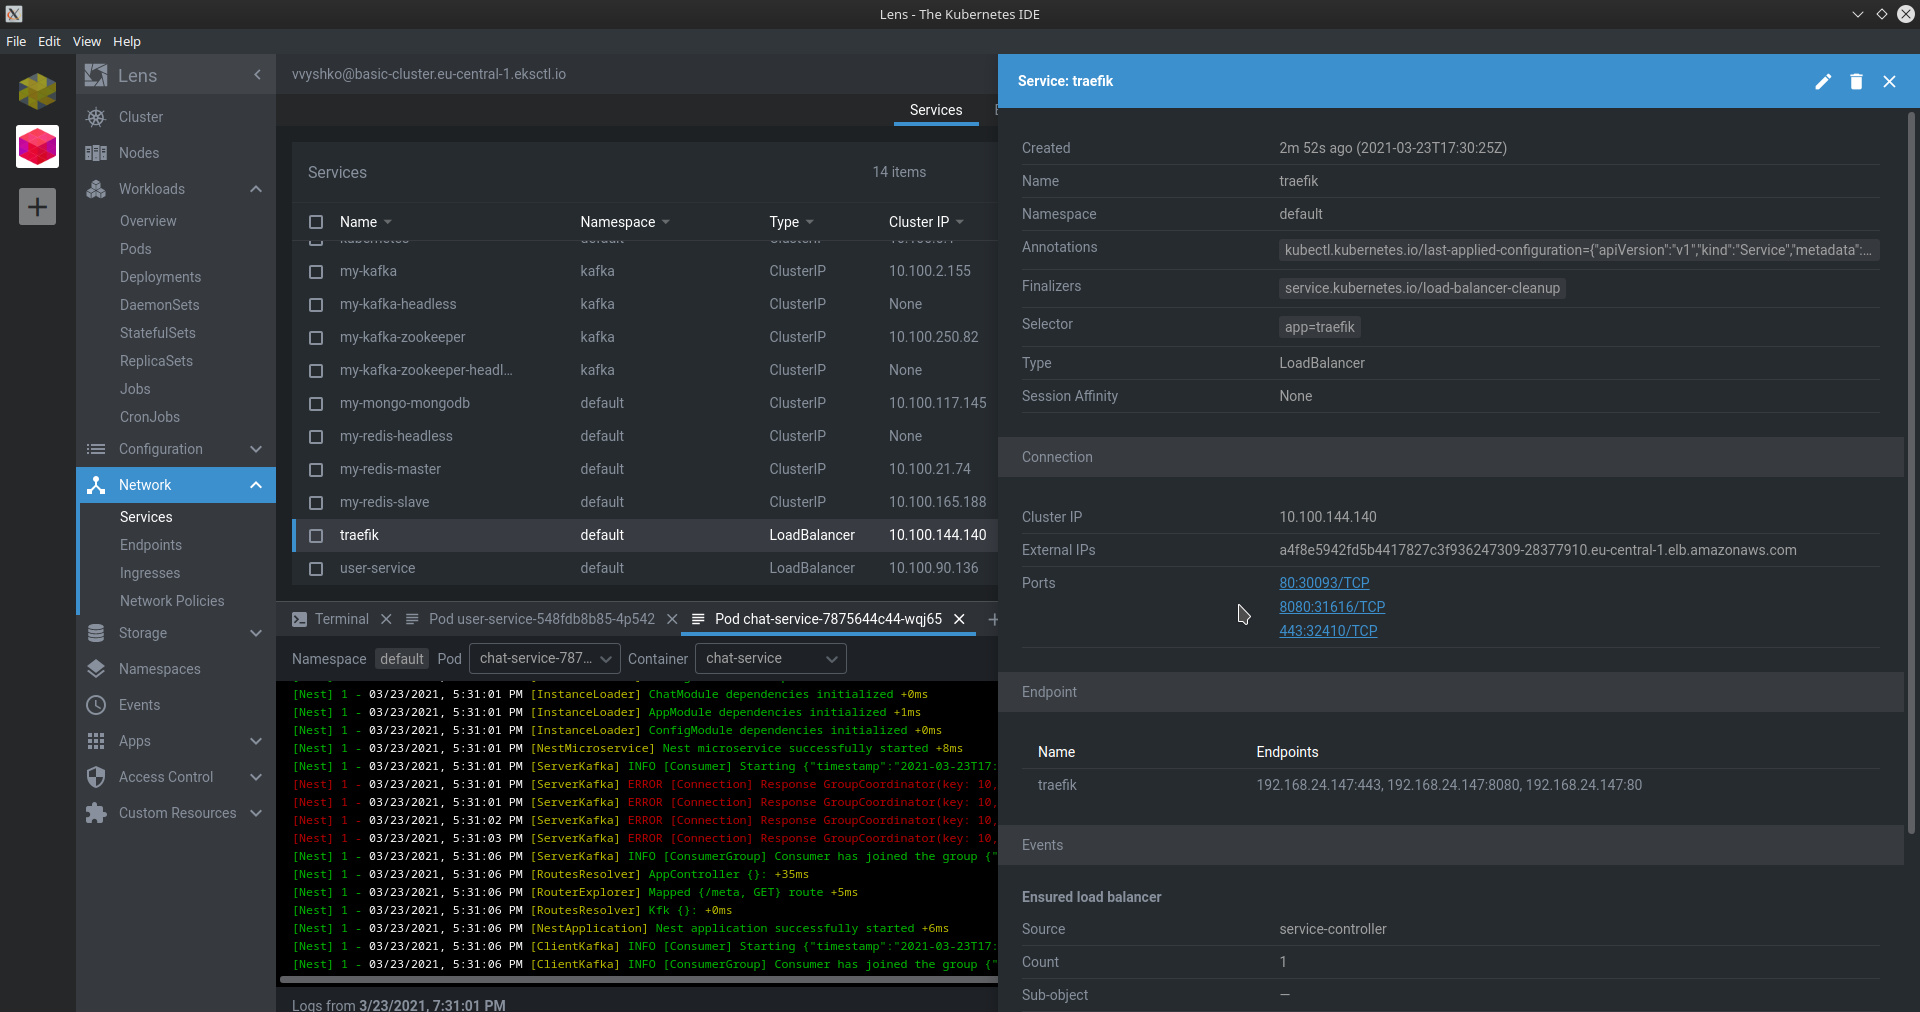Check the traefik service checkbox
This screenshot has width=1920, height=1012.
(x=316, y=535)
